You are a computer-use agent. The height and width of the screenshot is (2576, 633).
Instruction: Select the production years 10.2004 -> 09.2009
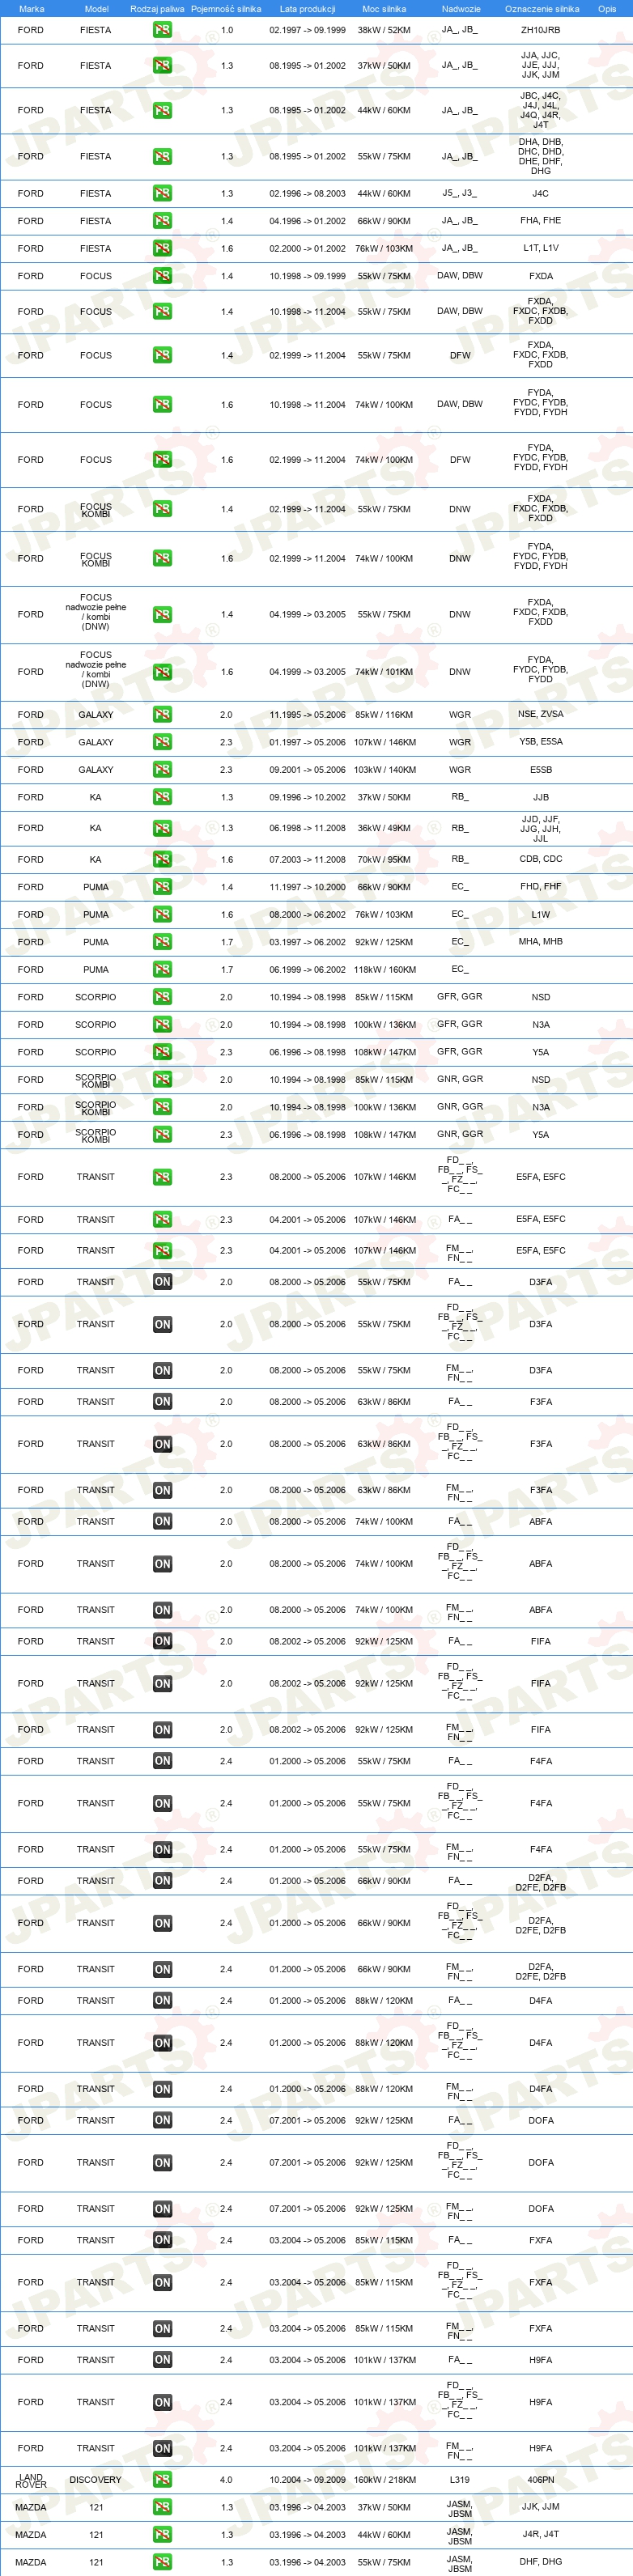[307, 2480]
